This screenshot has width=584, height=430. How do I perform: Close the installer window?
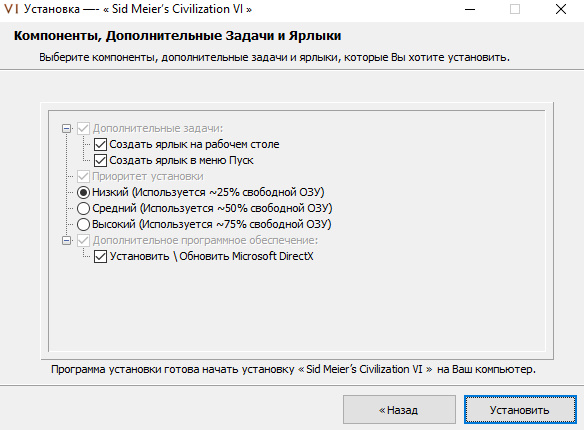tap(561, 9)
